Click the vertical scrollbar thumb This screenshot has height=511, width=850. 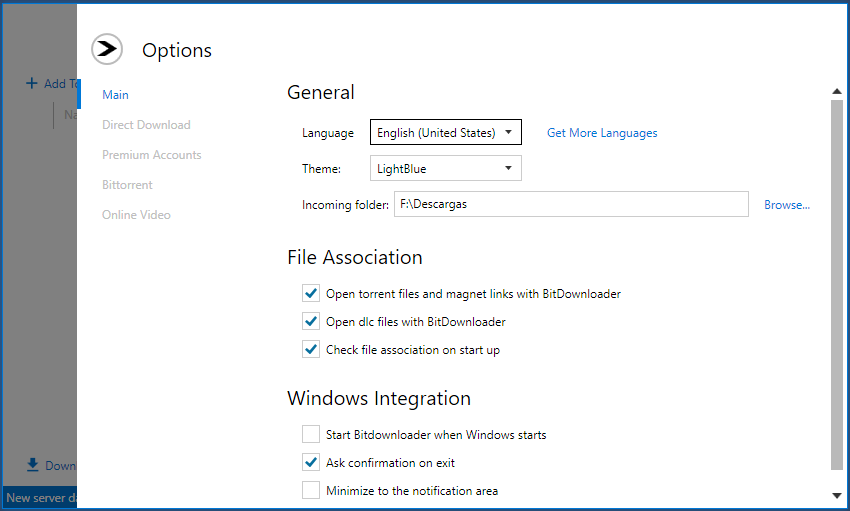click(836, 285)
